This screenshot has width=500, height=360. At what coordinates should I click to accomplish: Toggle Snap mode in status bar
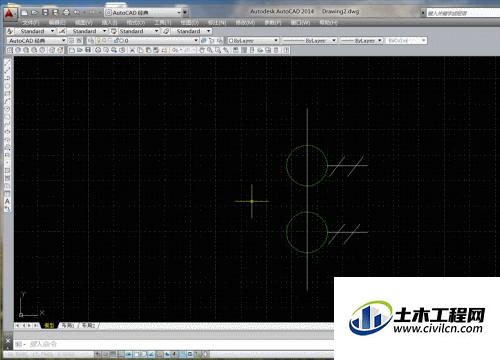pos(105,354)
